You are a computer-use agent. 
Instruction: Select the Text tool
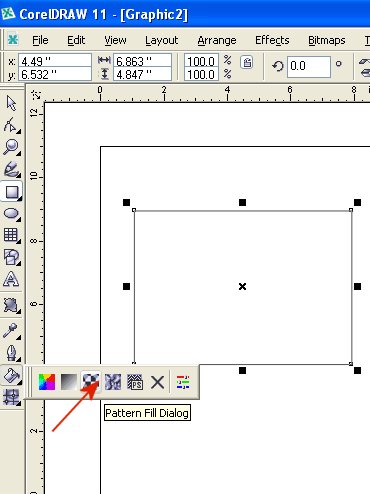click(x=11, y=279)
